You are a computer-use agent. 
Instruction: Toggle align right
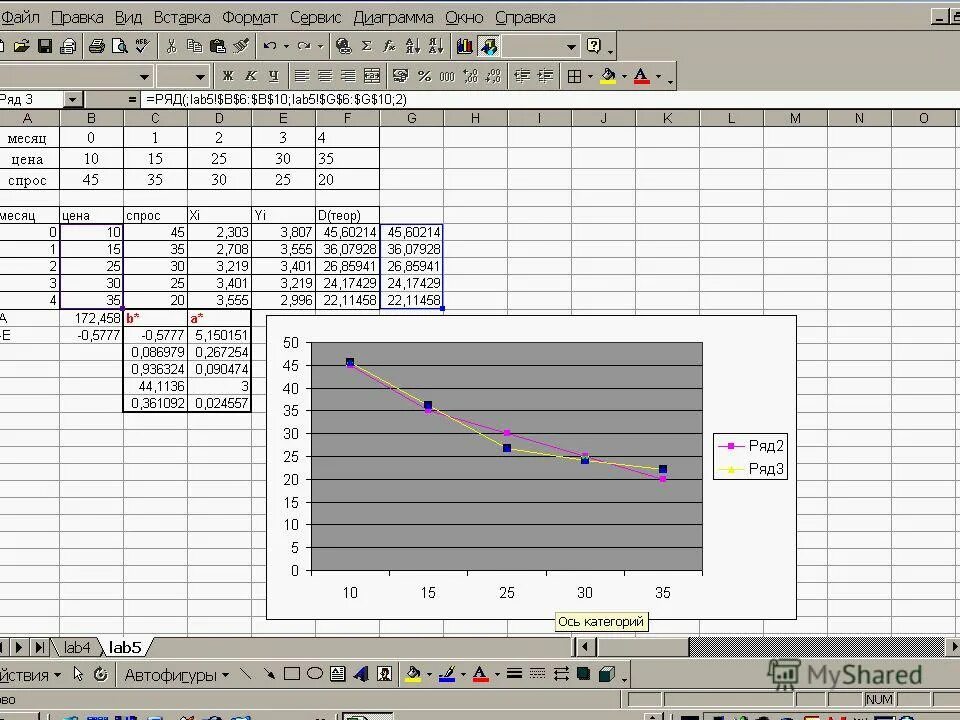pos(348,76)
